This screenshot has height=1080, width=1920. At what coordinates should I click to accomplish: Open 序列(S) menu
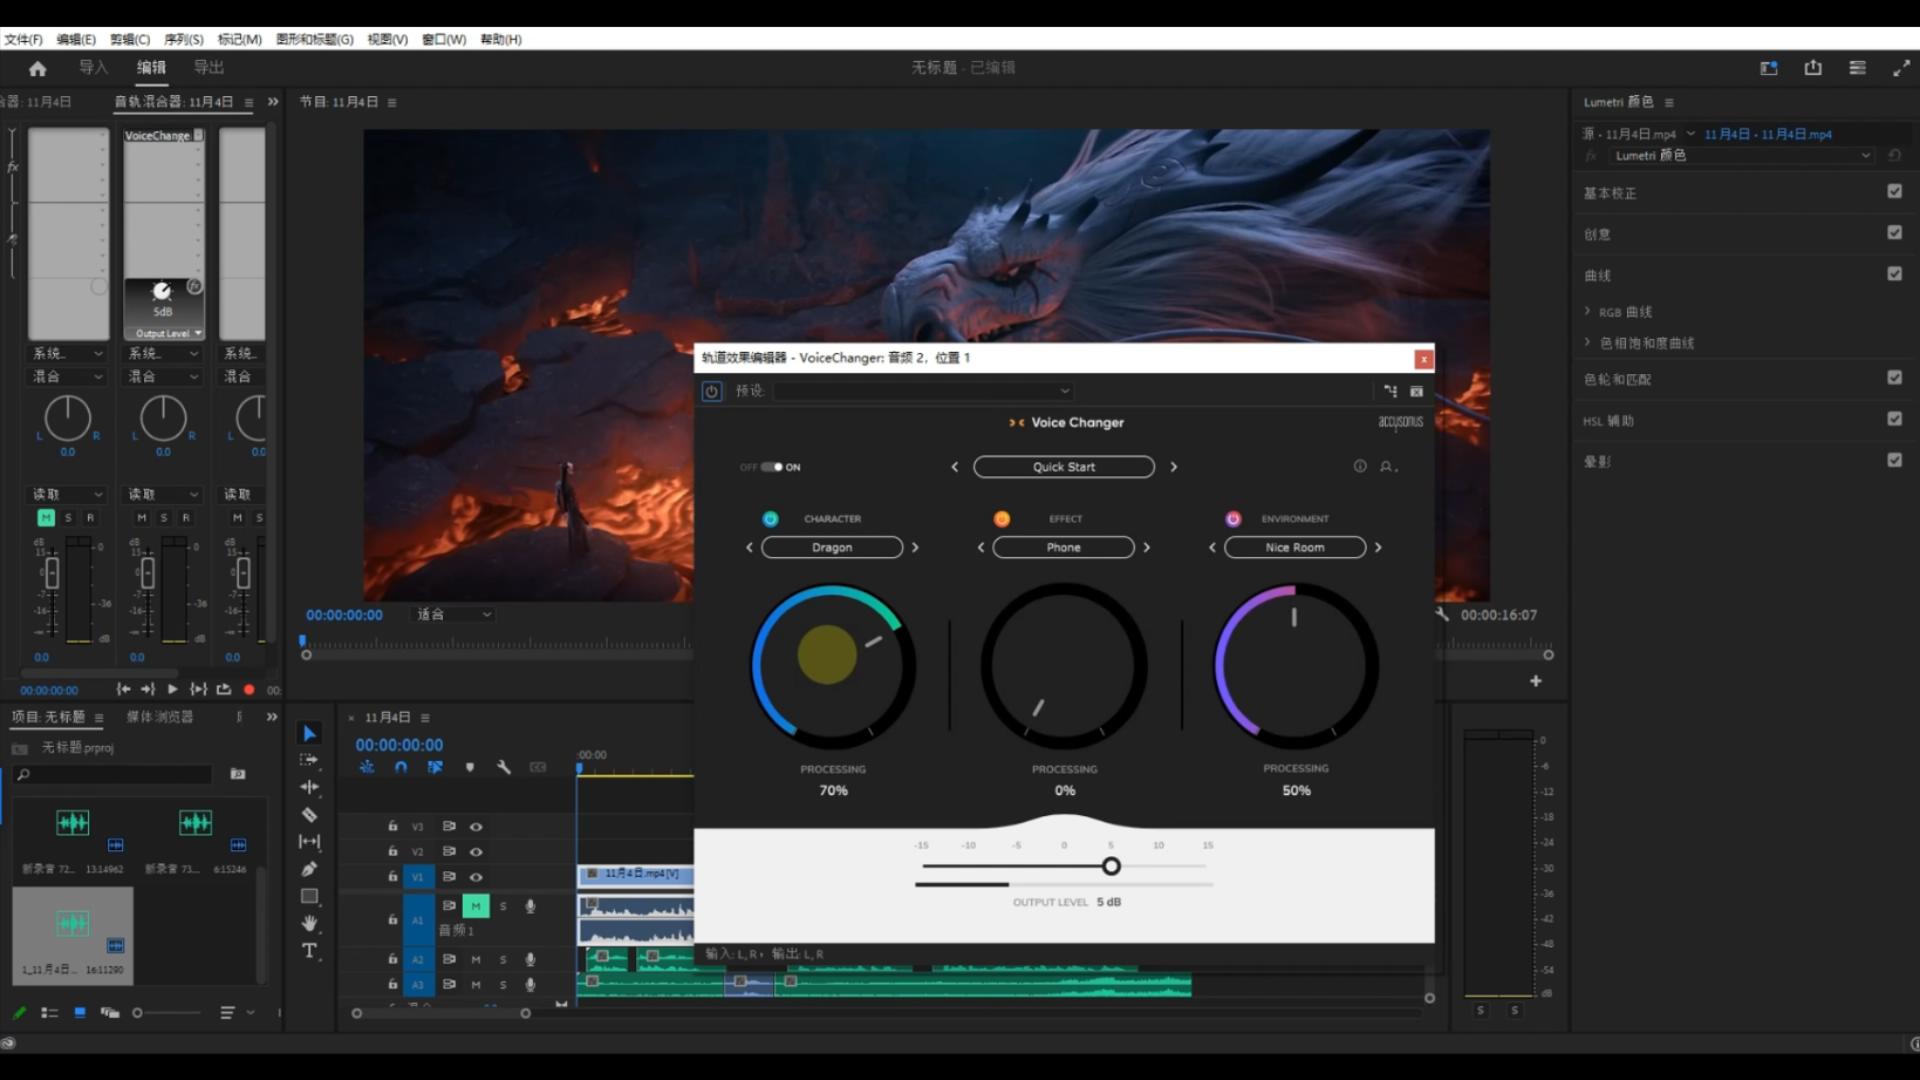coord(184,39)
